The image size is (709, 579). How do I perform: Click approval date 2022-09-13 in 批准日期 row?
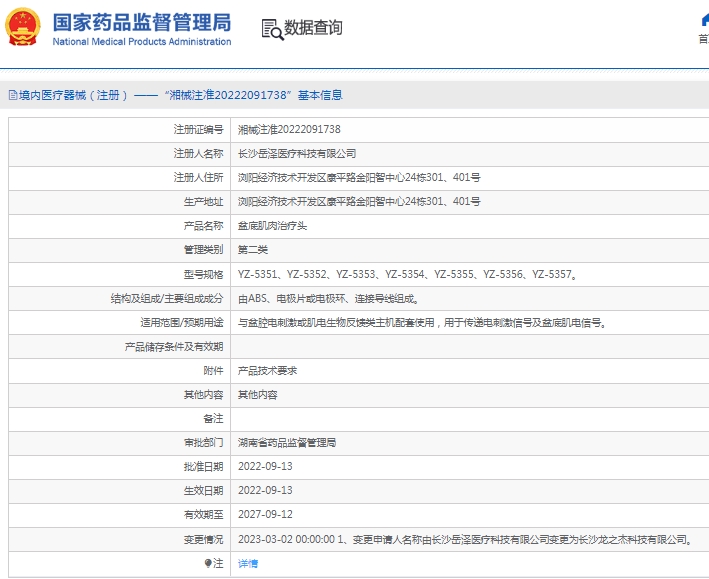(x=265, y=466)
